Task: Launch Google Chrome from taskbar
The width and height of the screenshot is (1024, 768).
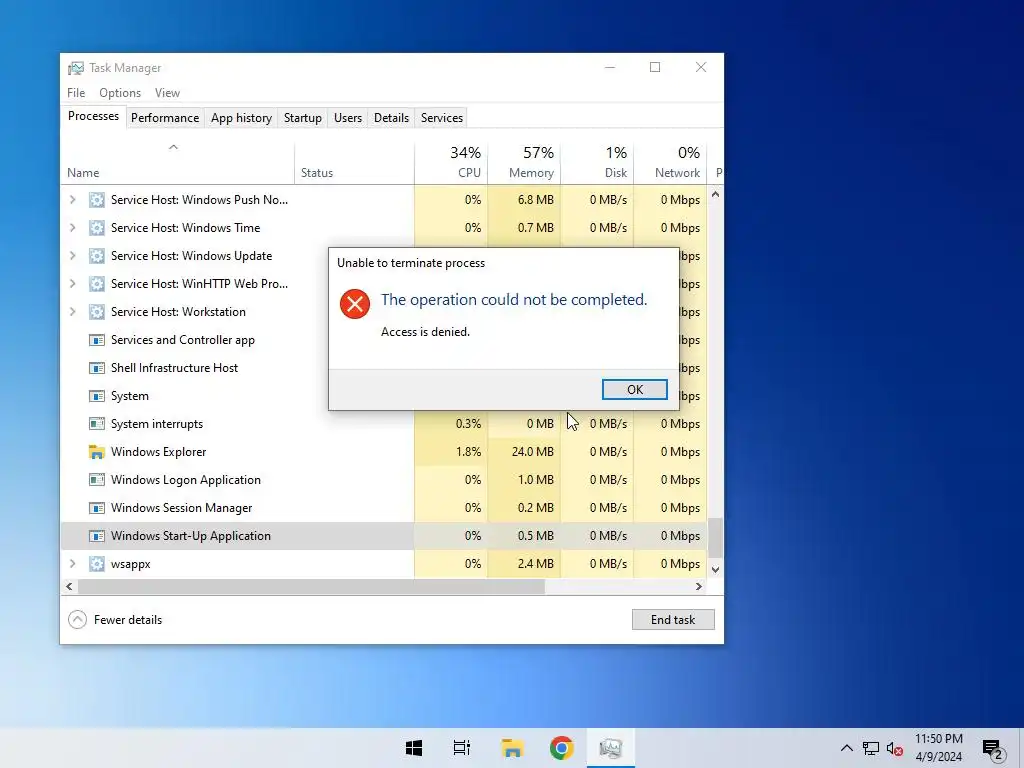Action: click(562, 748)
